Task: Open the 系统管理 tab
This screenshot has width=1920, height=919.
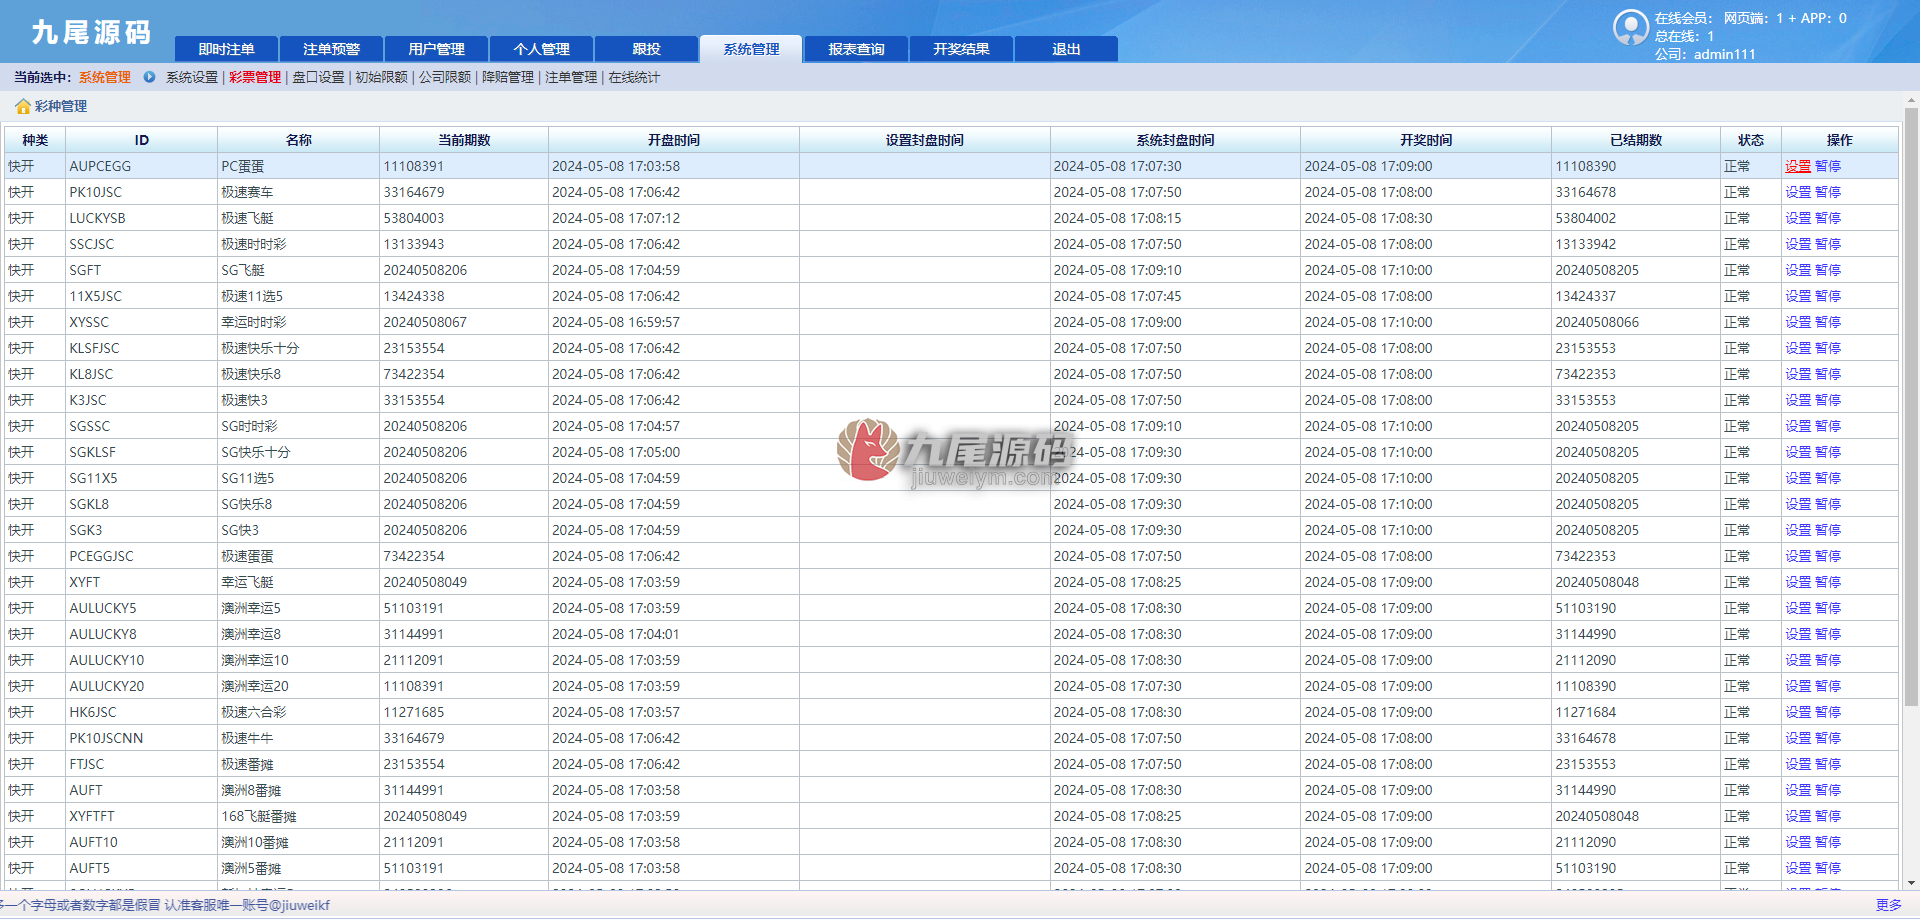Action: click(x=751, y=49)
